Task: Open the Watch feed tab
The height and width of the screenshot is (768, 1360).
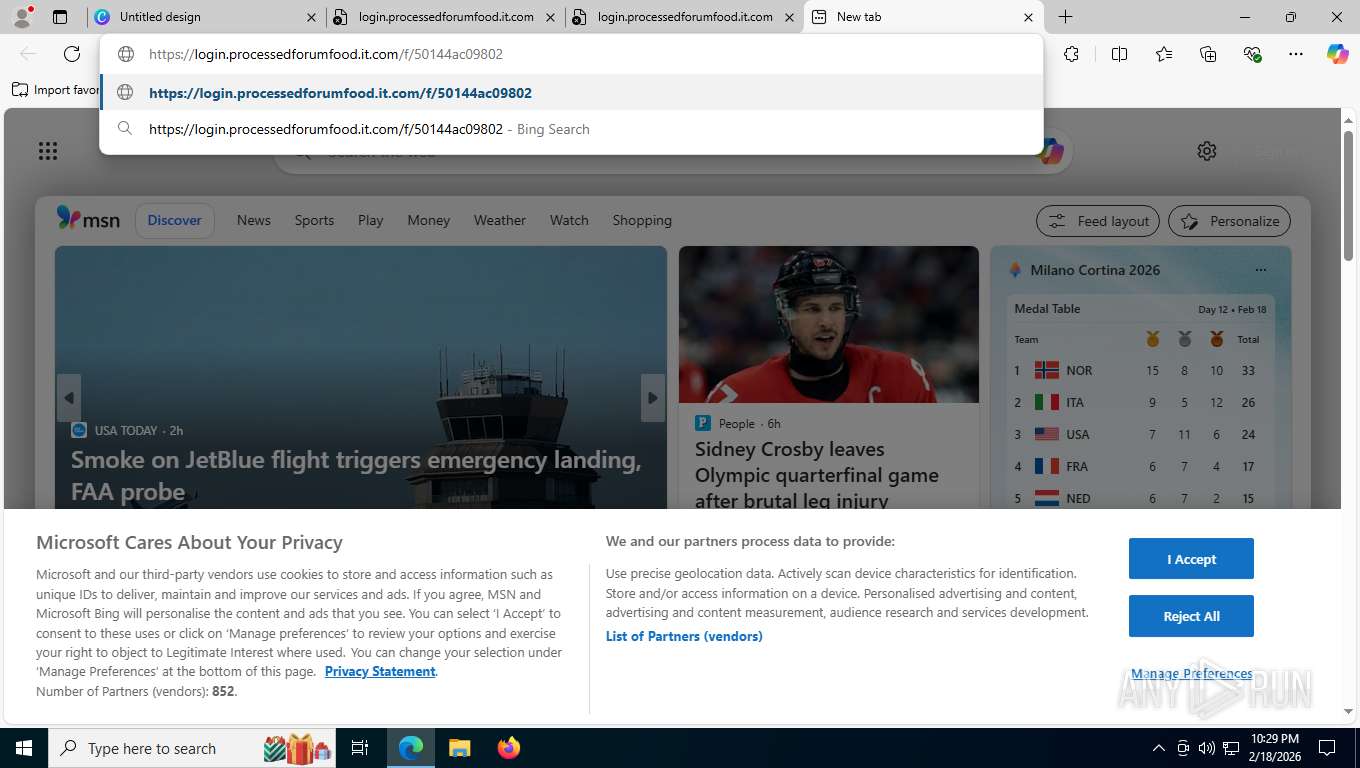Action: point(569,220)
